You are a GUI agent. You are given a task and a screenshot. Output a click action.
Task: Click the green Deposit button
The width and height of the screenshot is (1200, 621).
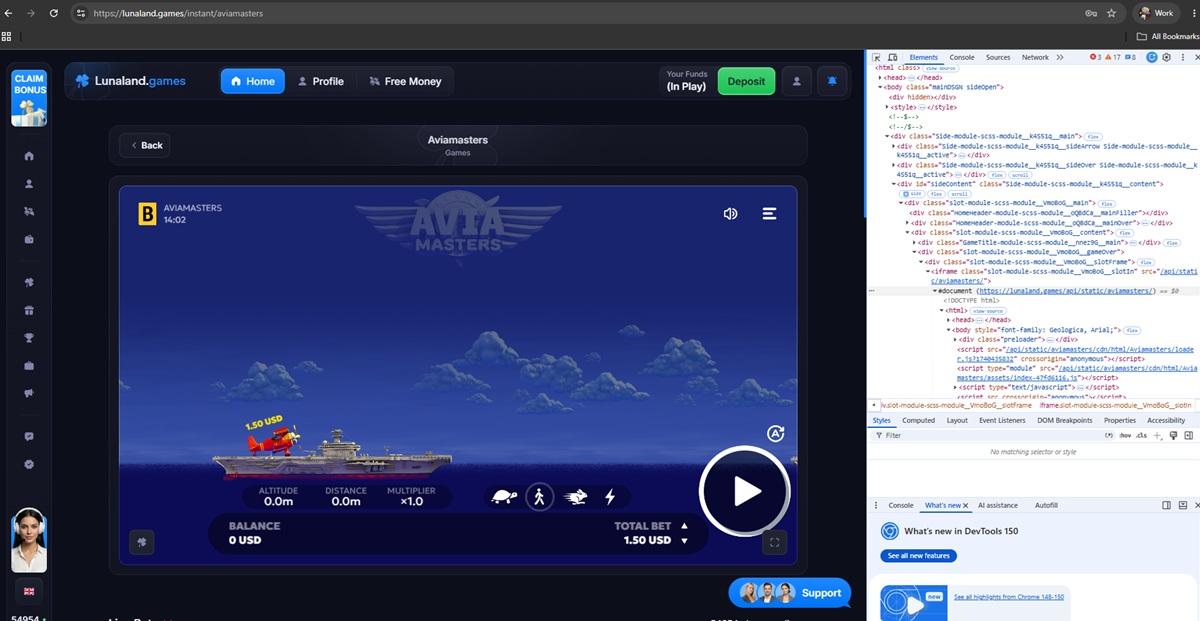(746, 81)
